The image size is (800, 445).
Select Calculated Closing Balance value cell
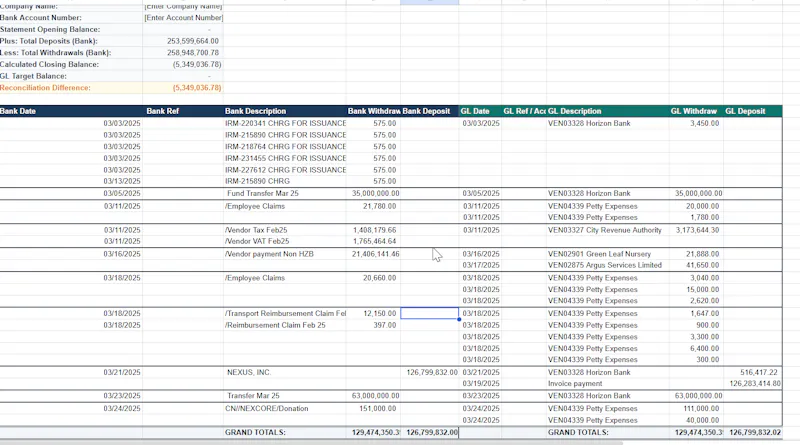tap(183, 64)
